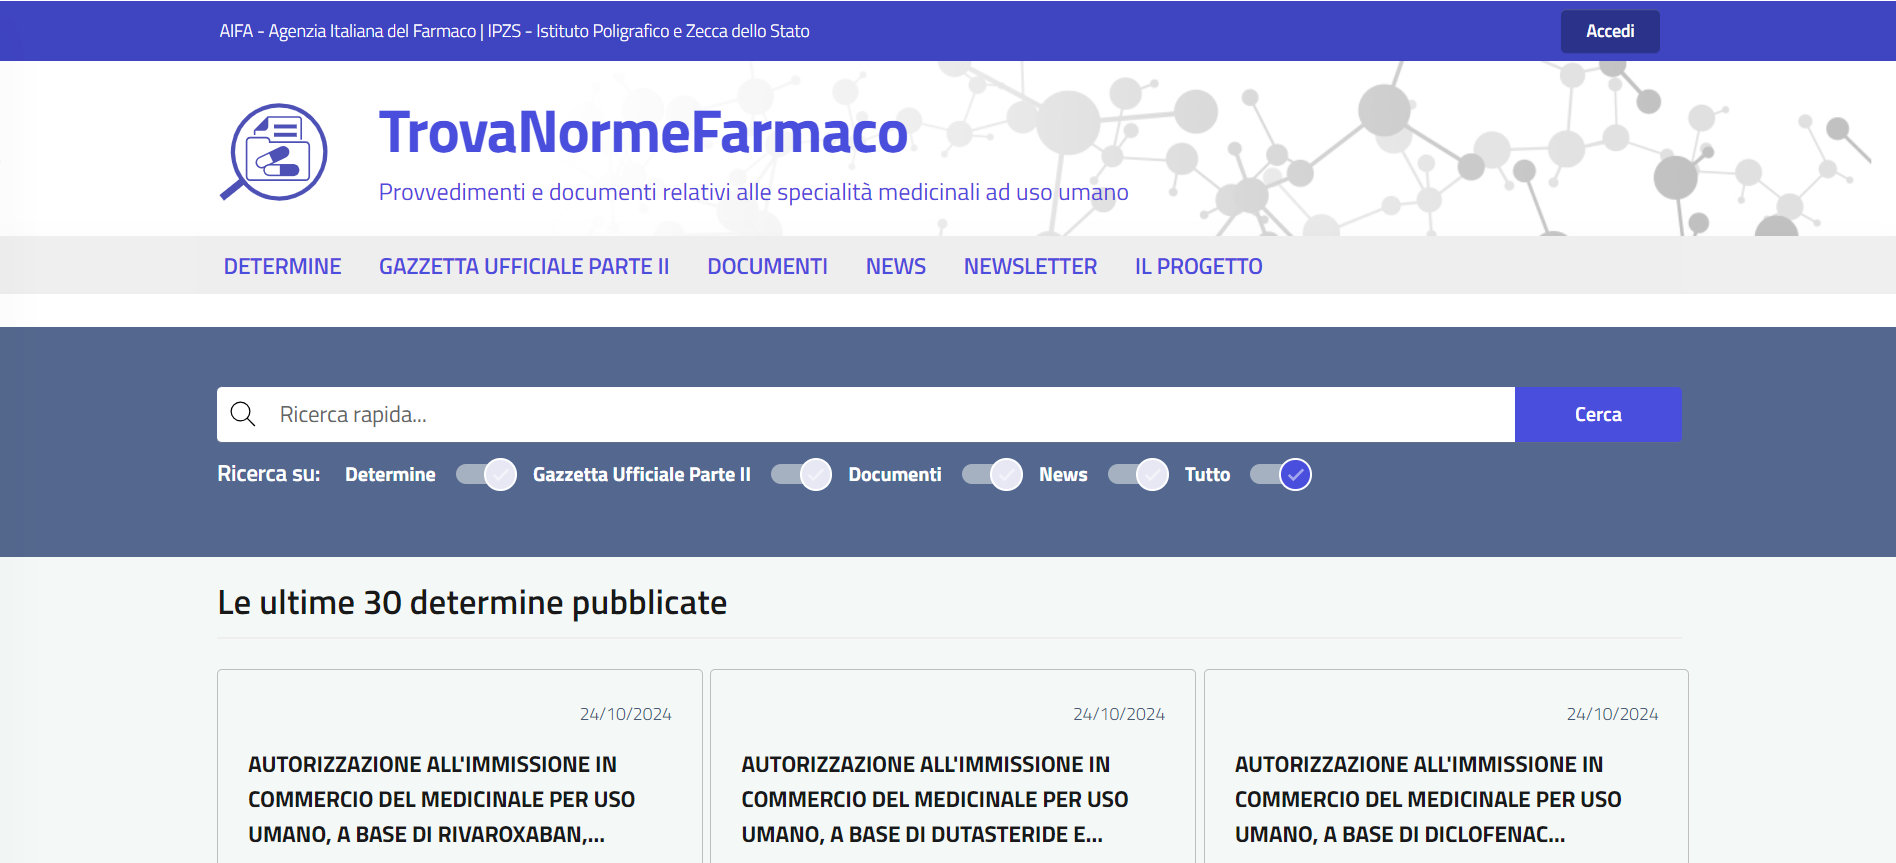Click the date 24/10/2024 on Rivaroxaban card
Viewport: 1896px width, 863px height.
point(626,714)
